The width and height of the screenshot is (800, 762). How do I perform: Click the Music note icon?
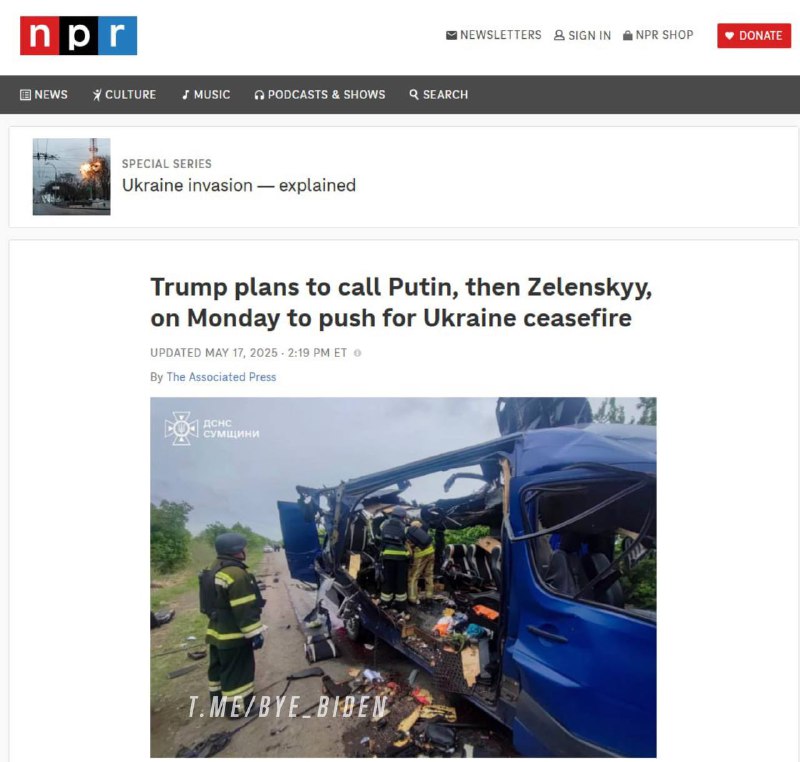click(186, 95)
